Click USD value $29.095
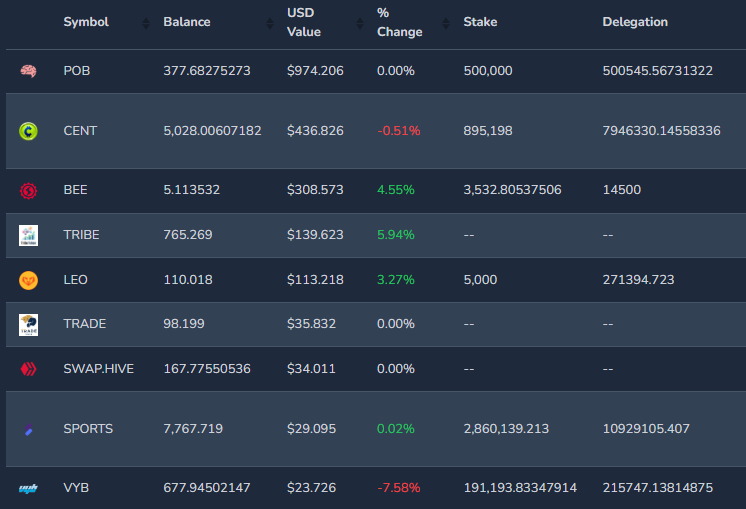746x509 pixels. pyautogui.click(x=311, y=429)
